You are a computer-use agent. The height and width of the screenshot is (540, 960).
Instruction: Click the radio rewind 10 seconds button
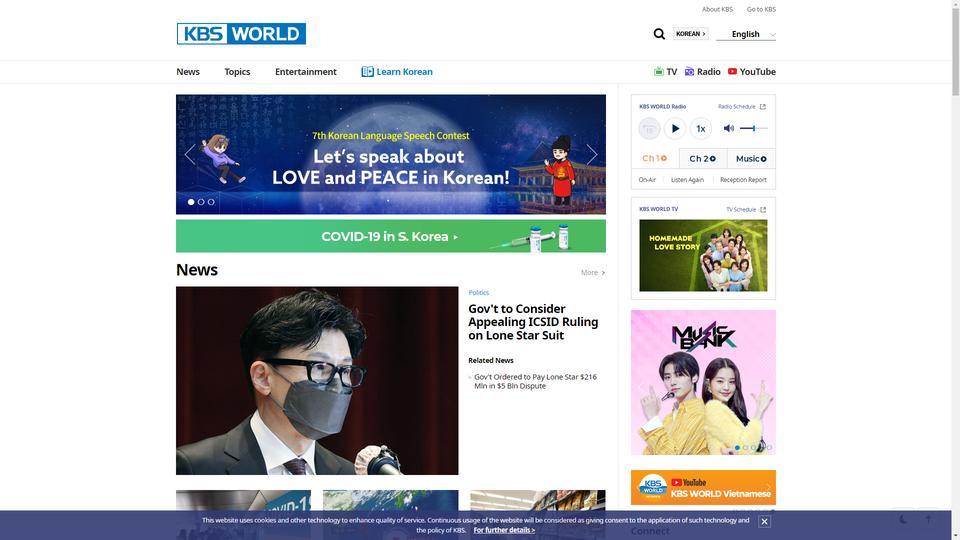649,129
